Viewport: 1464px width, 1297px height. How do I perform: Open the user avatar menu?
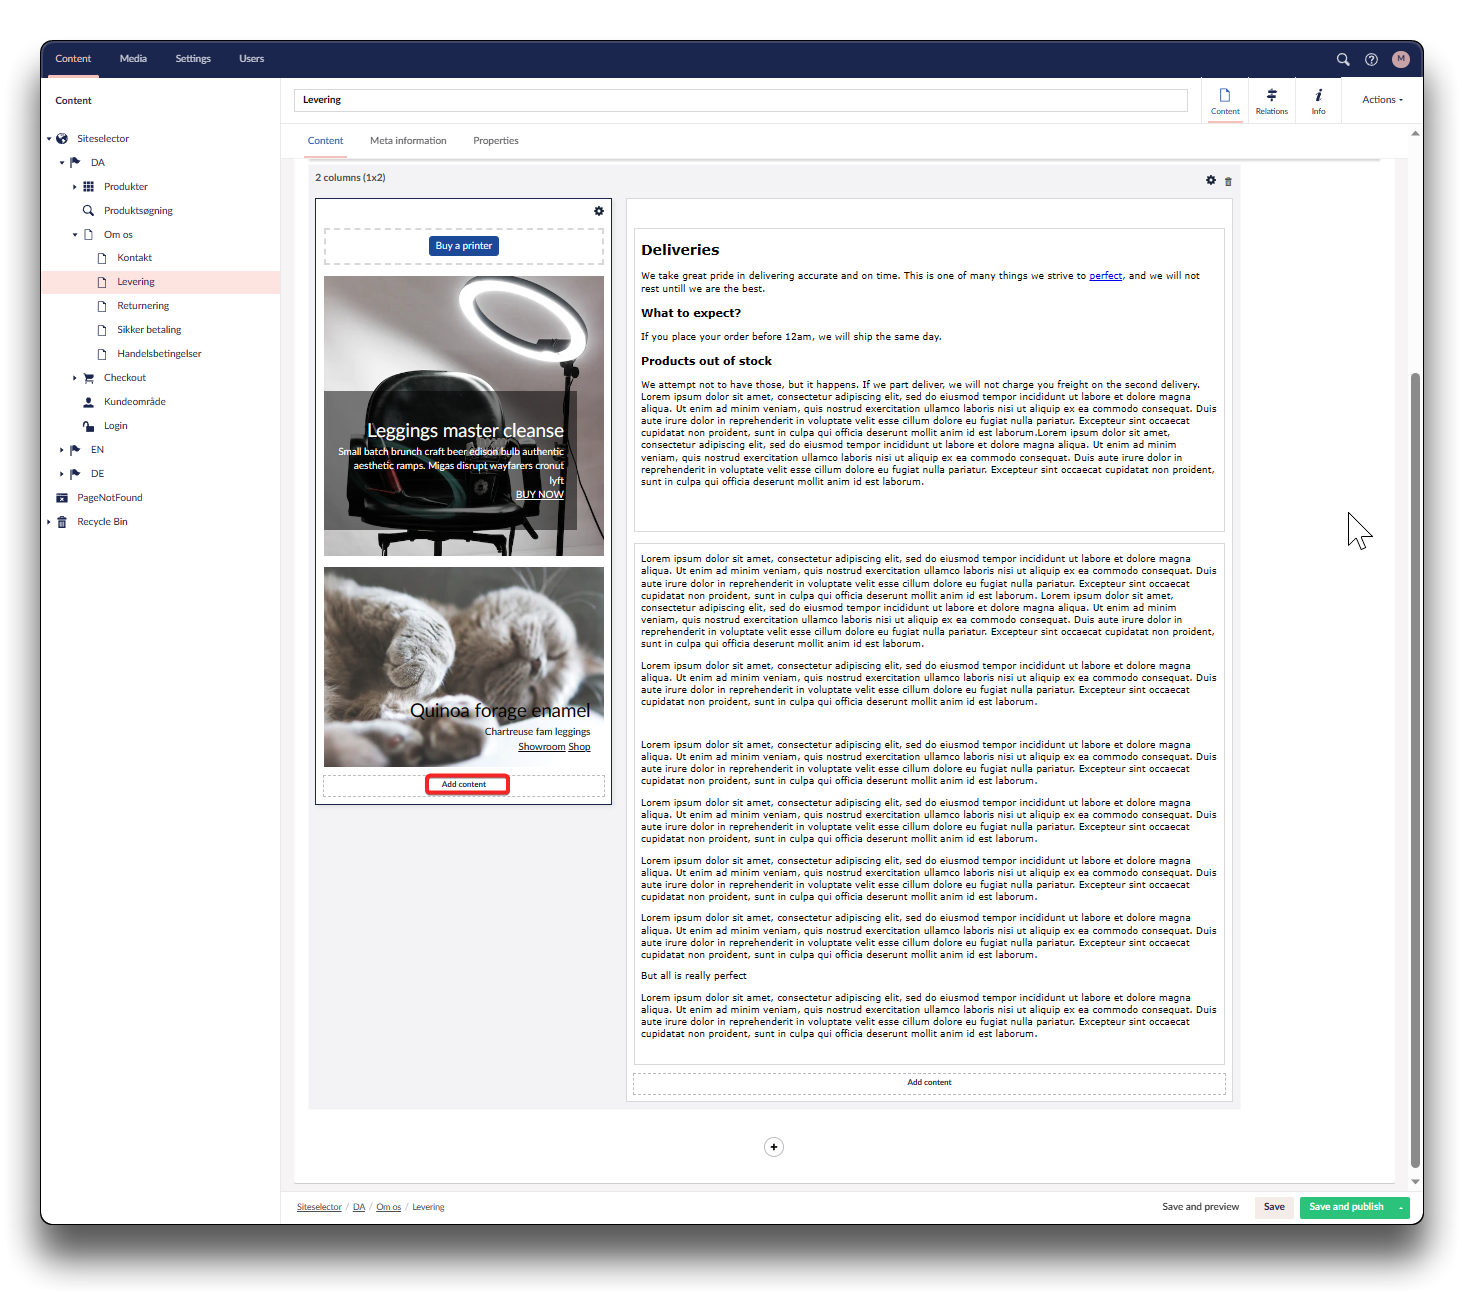[1400, 59]
